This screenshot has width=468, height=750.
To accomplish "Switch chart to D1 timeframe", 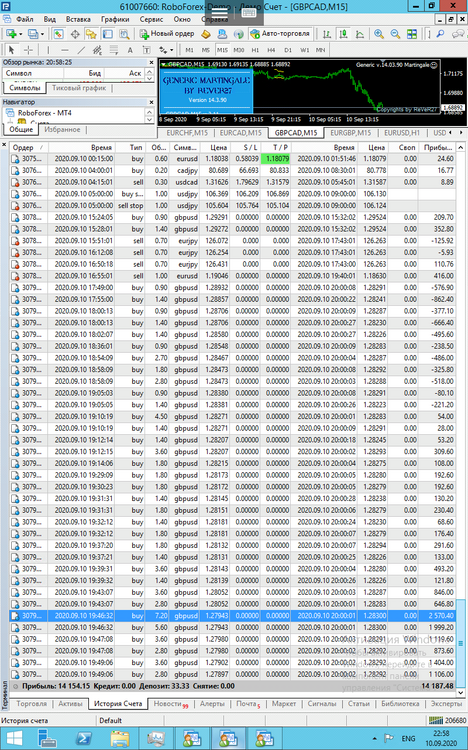I will pyautogui.click(x=288, y=50).
